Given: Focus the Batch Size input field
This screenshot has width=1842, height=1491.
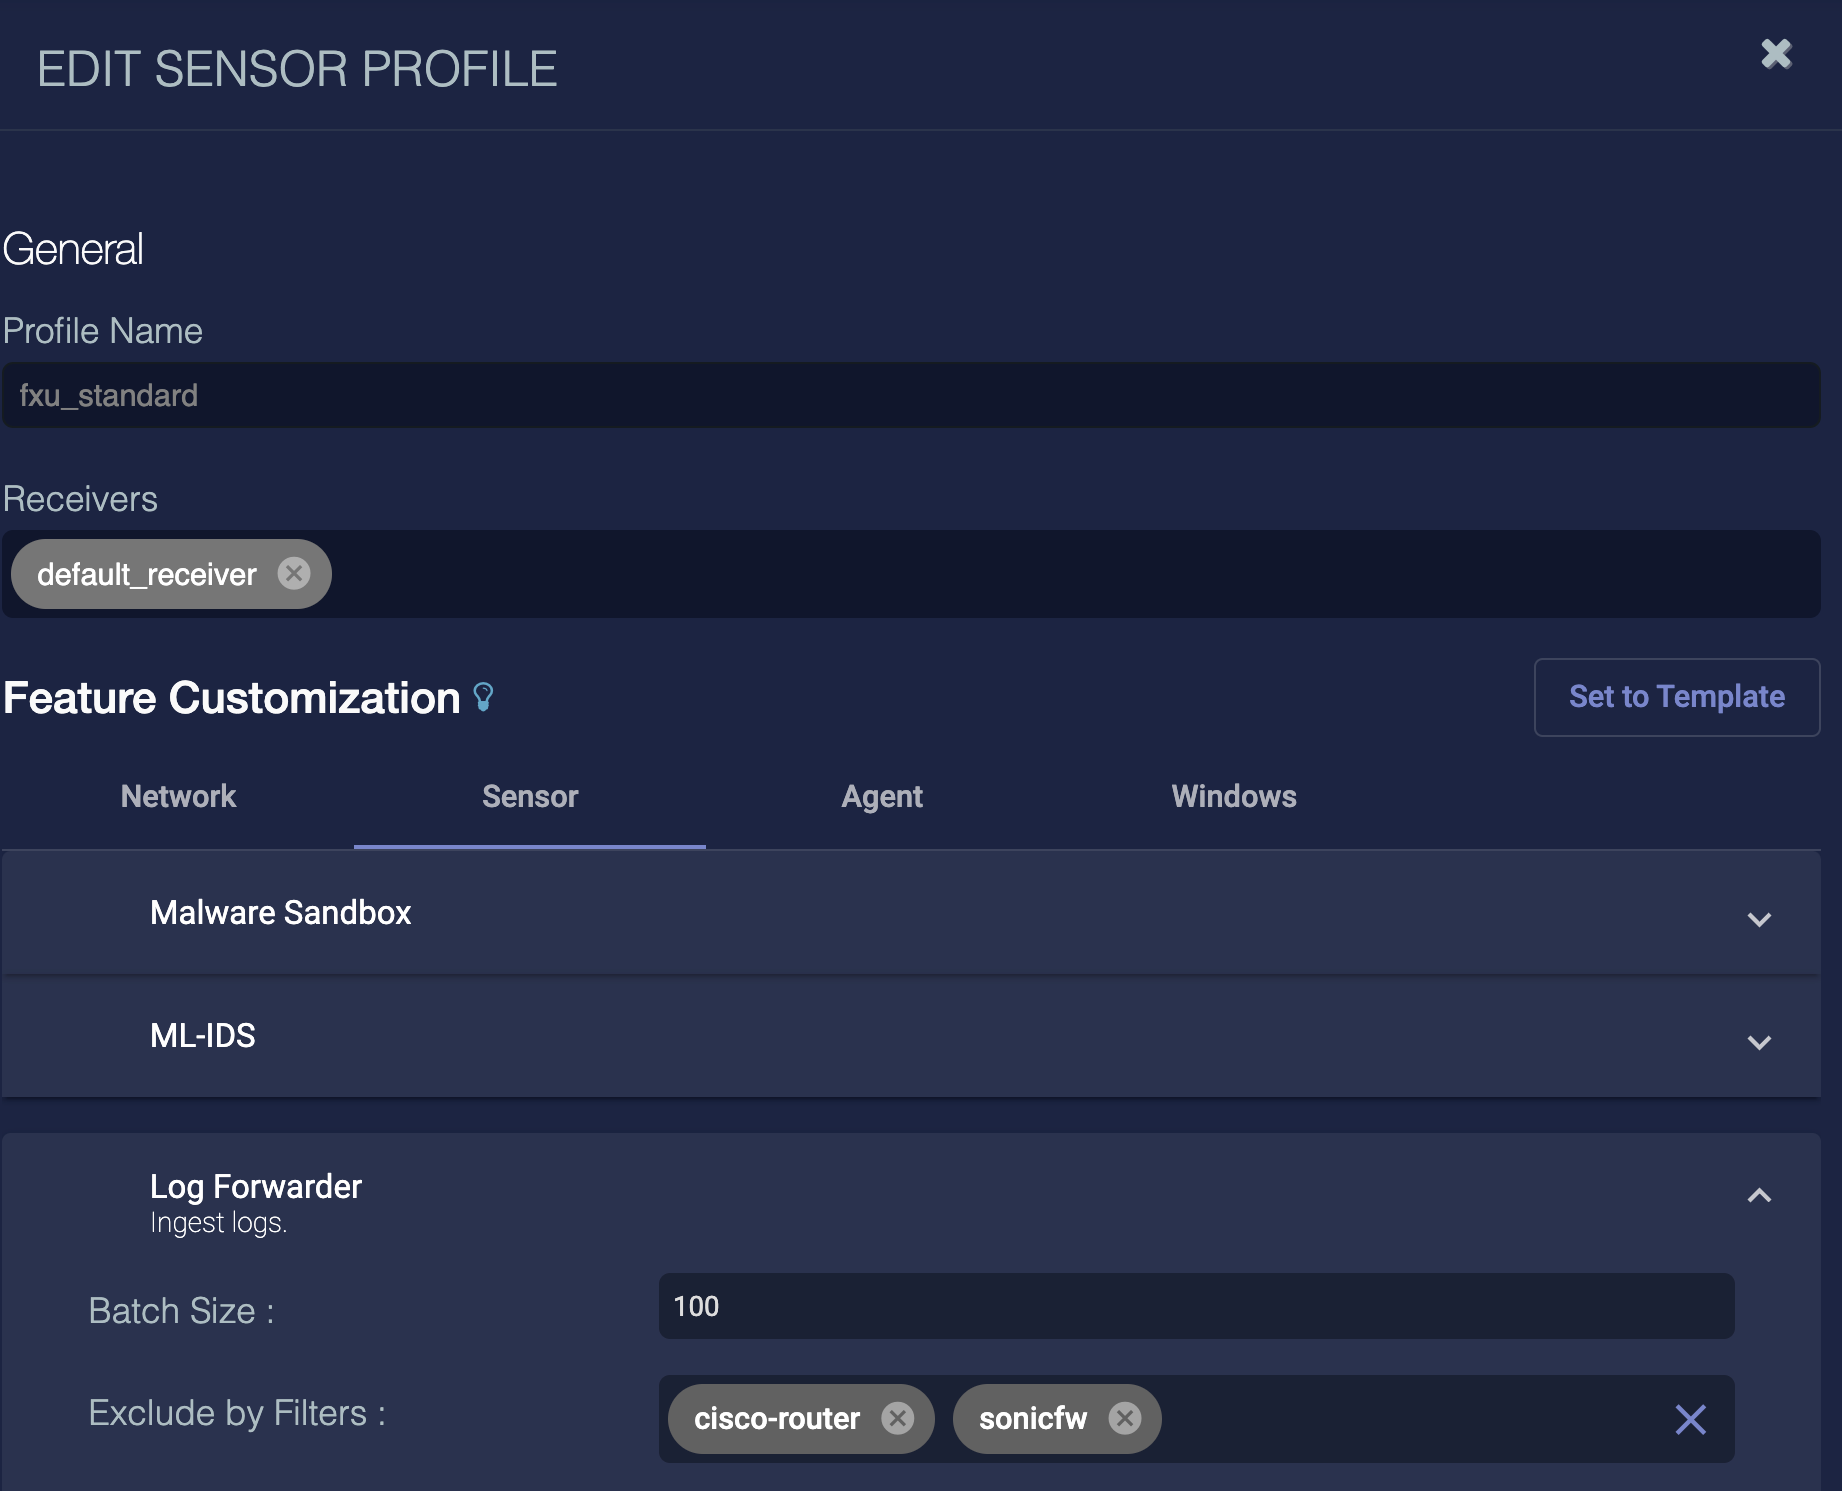Looking at the screenshot, I should (1196, 1307).
